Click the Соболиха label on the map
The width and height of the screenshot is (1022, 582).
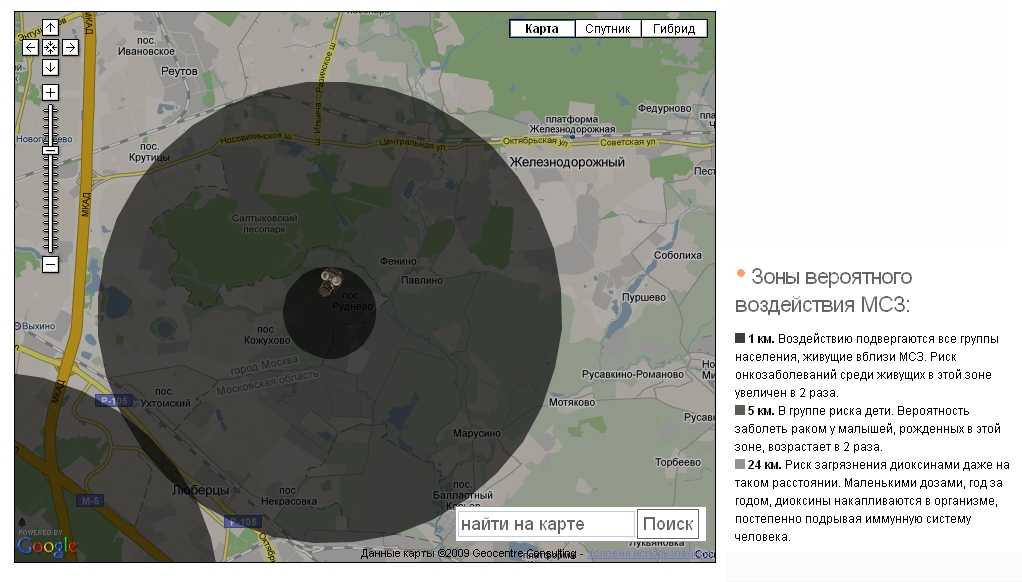tap(678, 255)
